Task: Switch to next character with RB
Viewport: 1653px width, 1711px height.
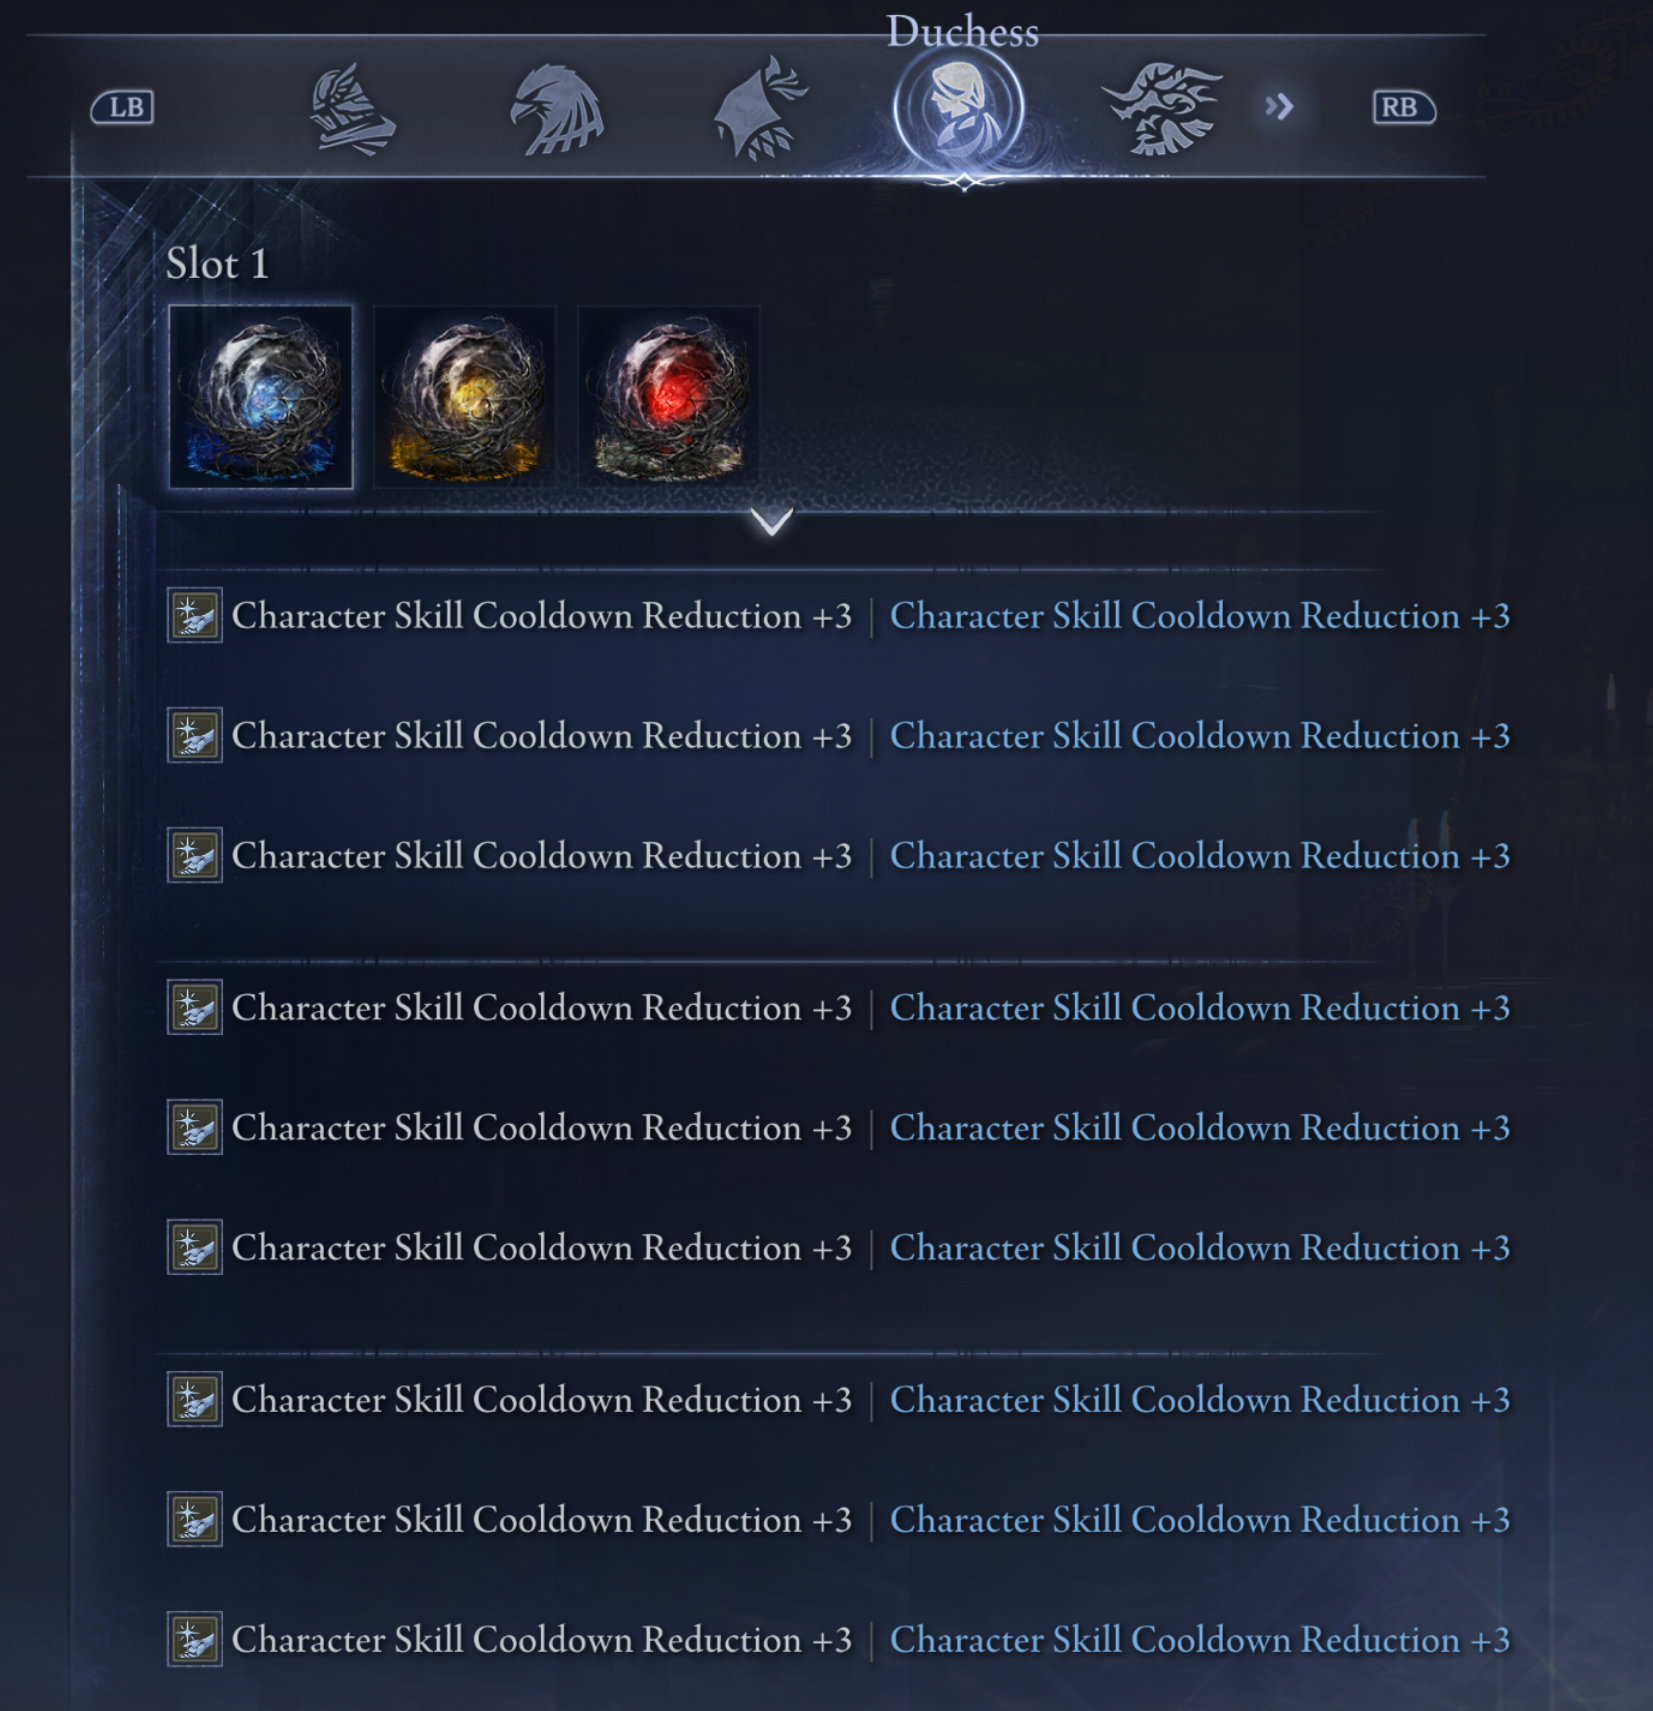Action: pyautogui.click(x=1403, y=107)
